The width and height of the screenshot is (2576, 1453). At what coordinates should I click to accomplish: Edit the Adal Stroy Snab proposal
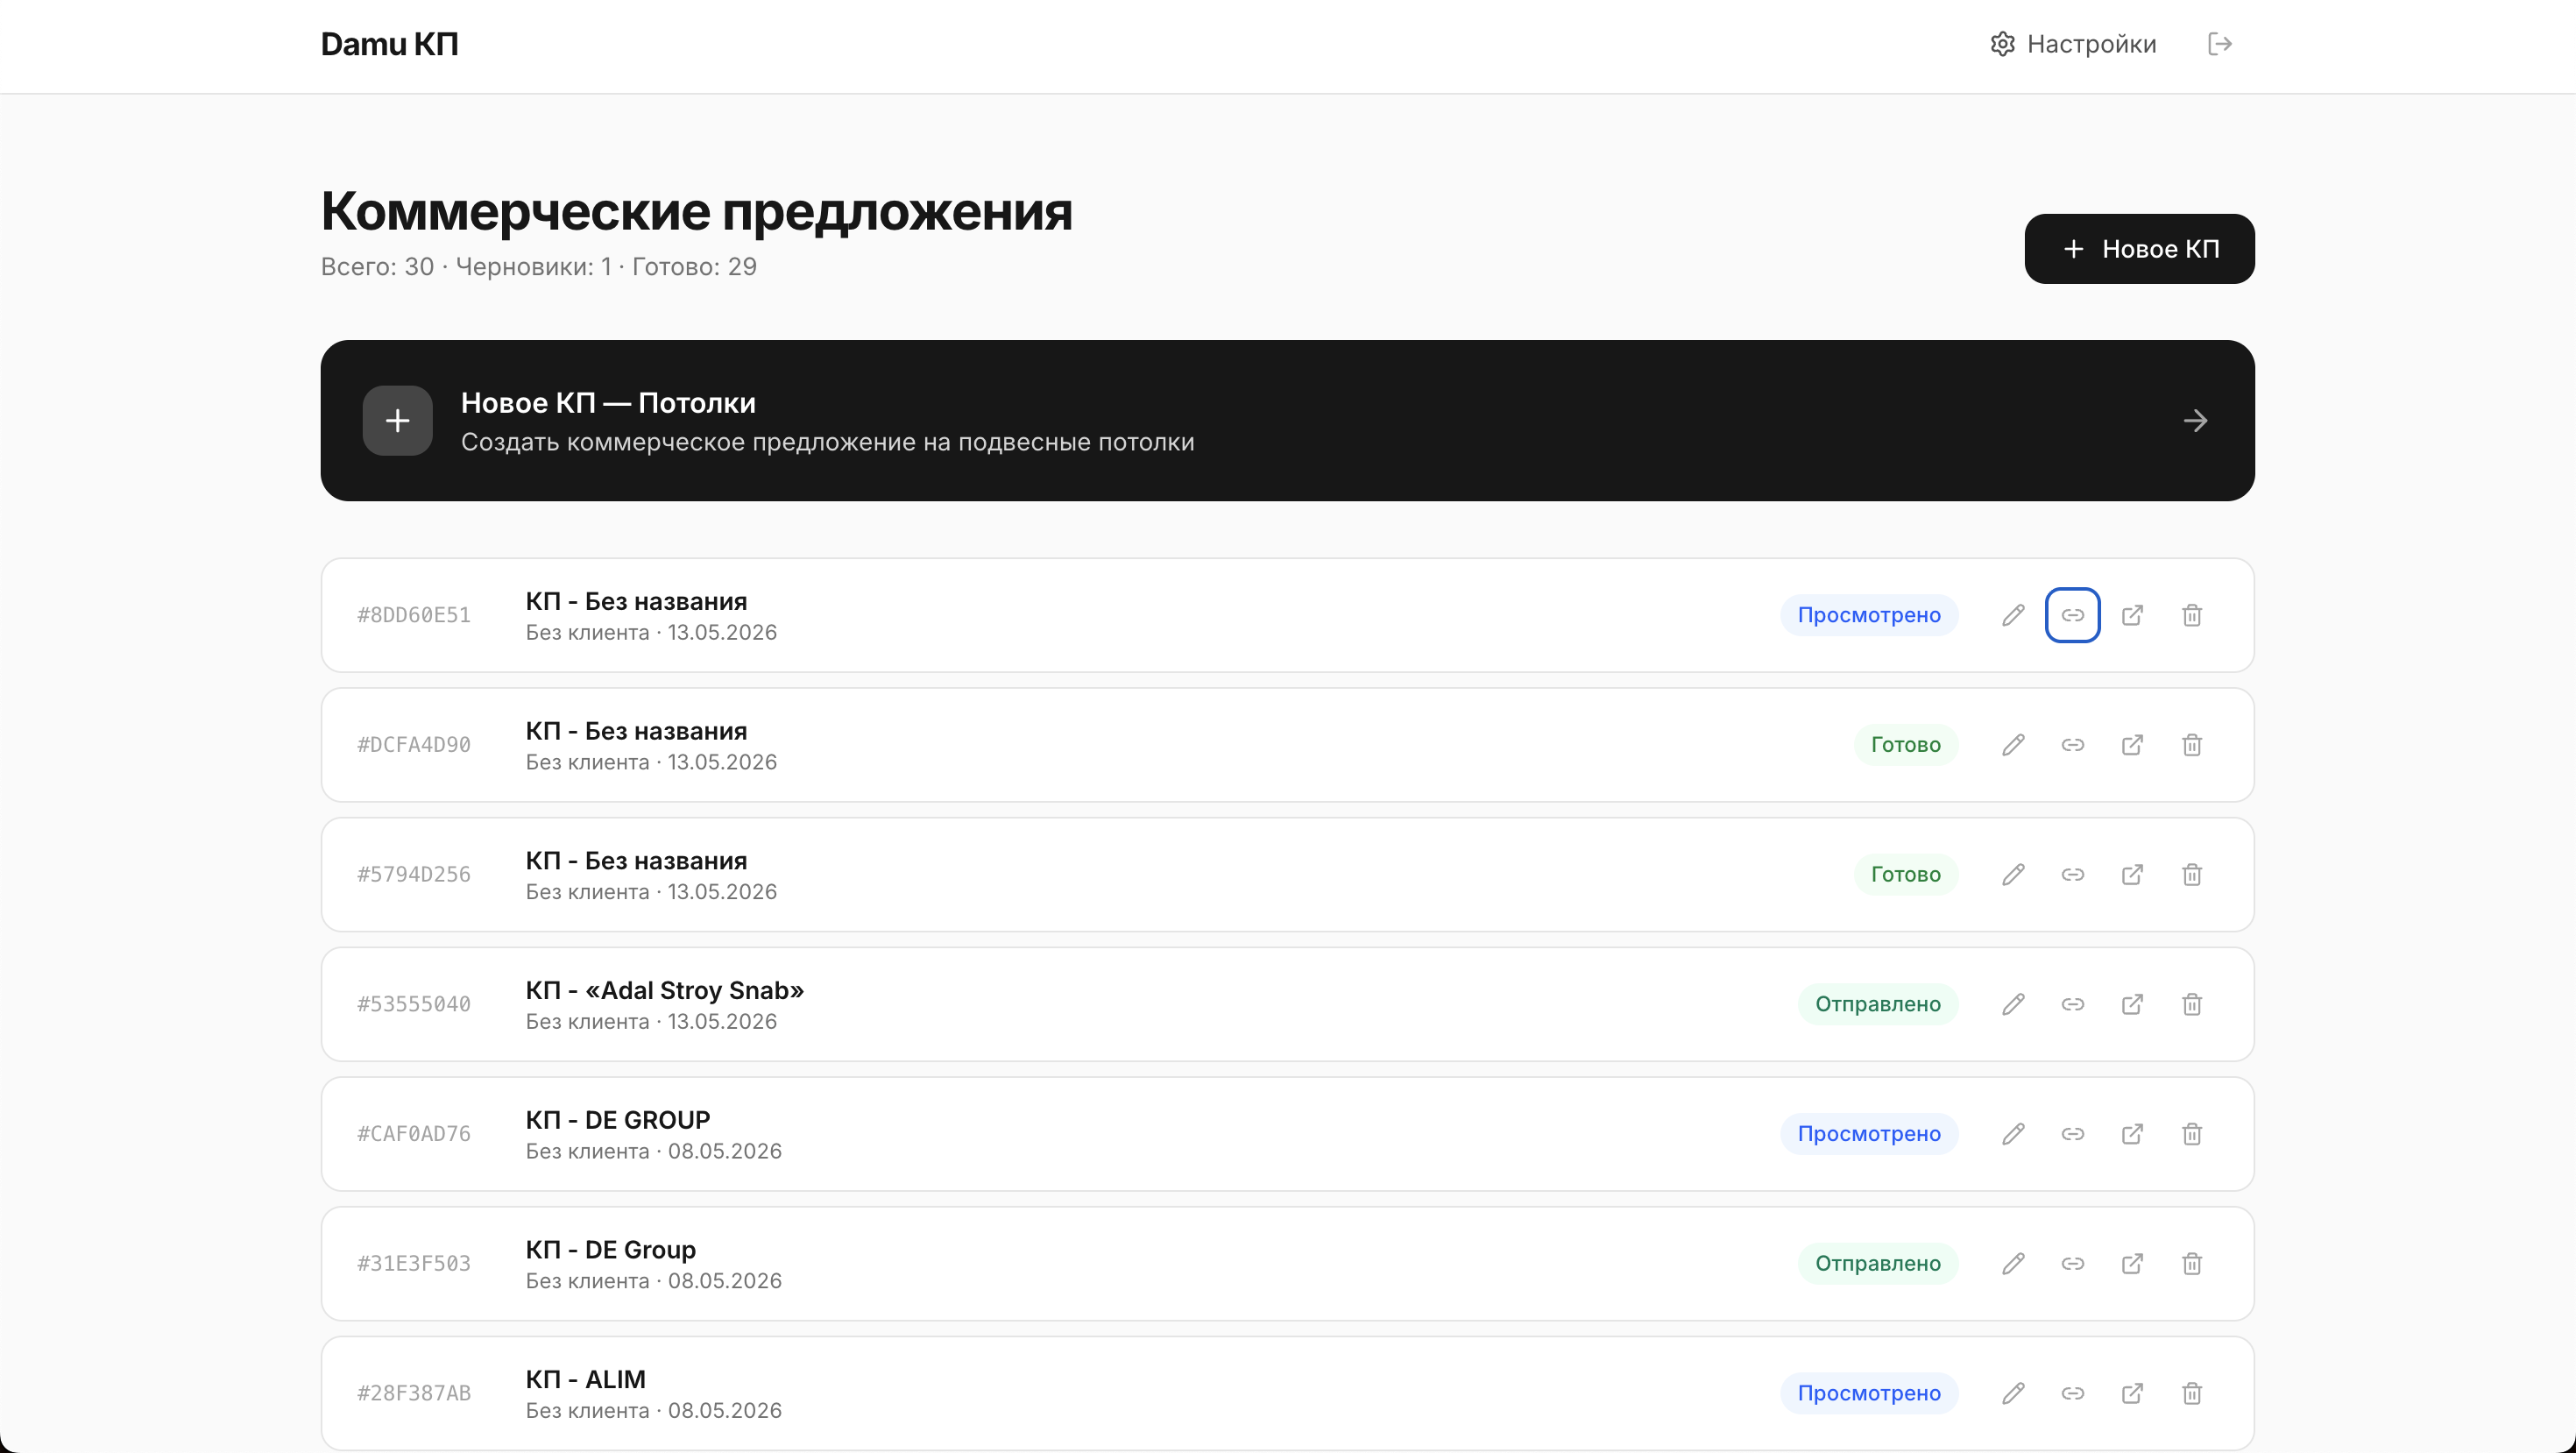(2013, 1004)
